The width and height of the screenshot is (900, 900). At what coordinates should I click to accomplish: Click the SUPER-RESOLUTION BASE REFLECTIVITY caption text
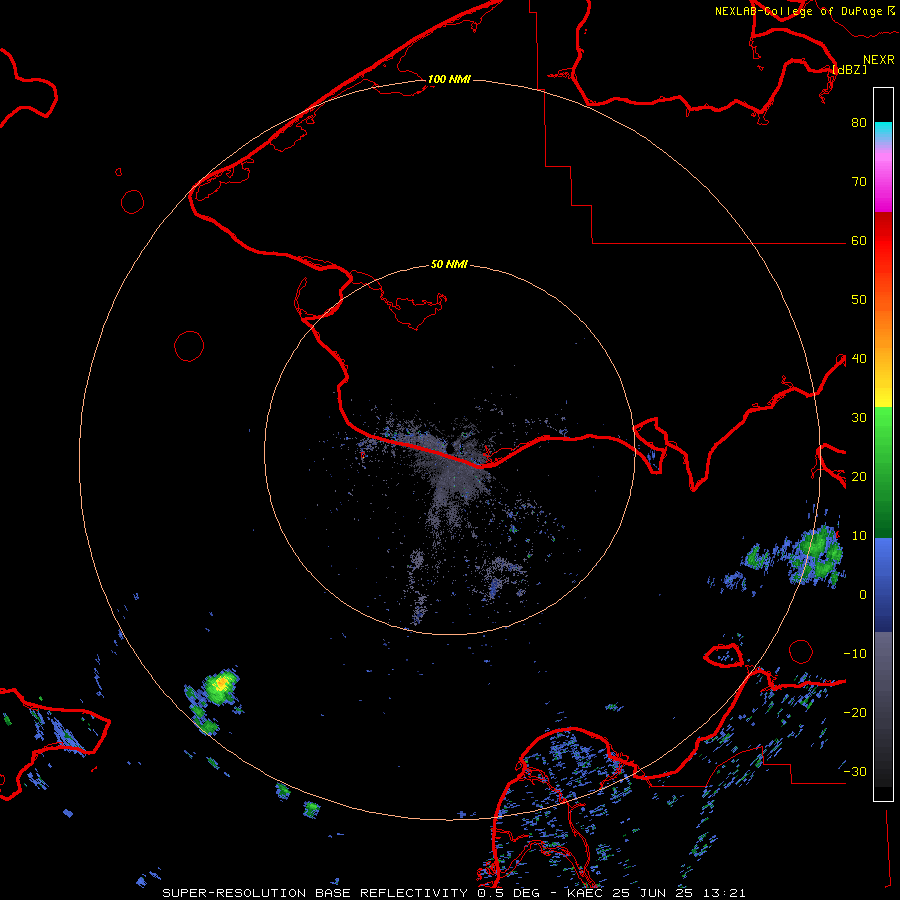tap(315, 893)
